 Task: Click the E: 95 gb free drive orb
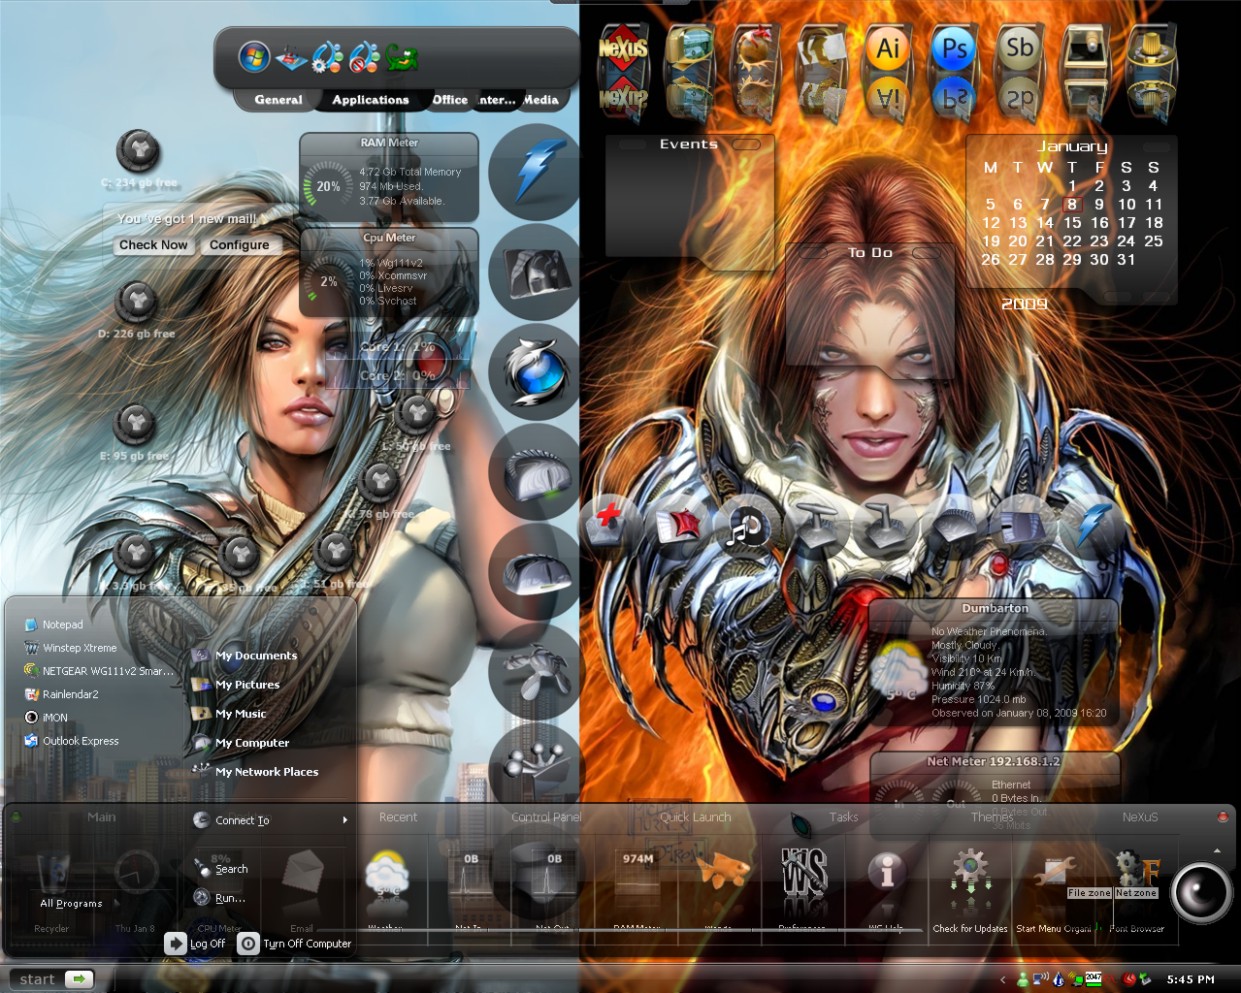(135, 424)
